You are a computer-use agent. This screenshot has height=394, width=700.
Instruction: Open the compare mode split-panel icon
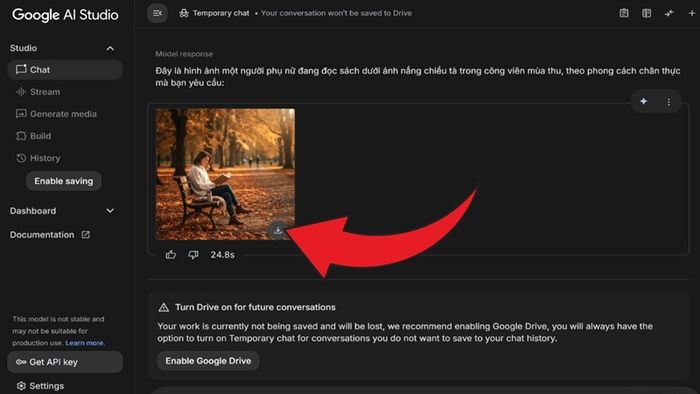pos(646,13)
